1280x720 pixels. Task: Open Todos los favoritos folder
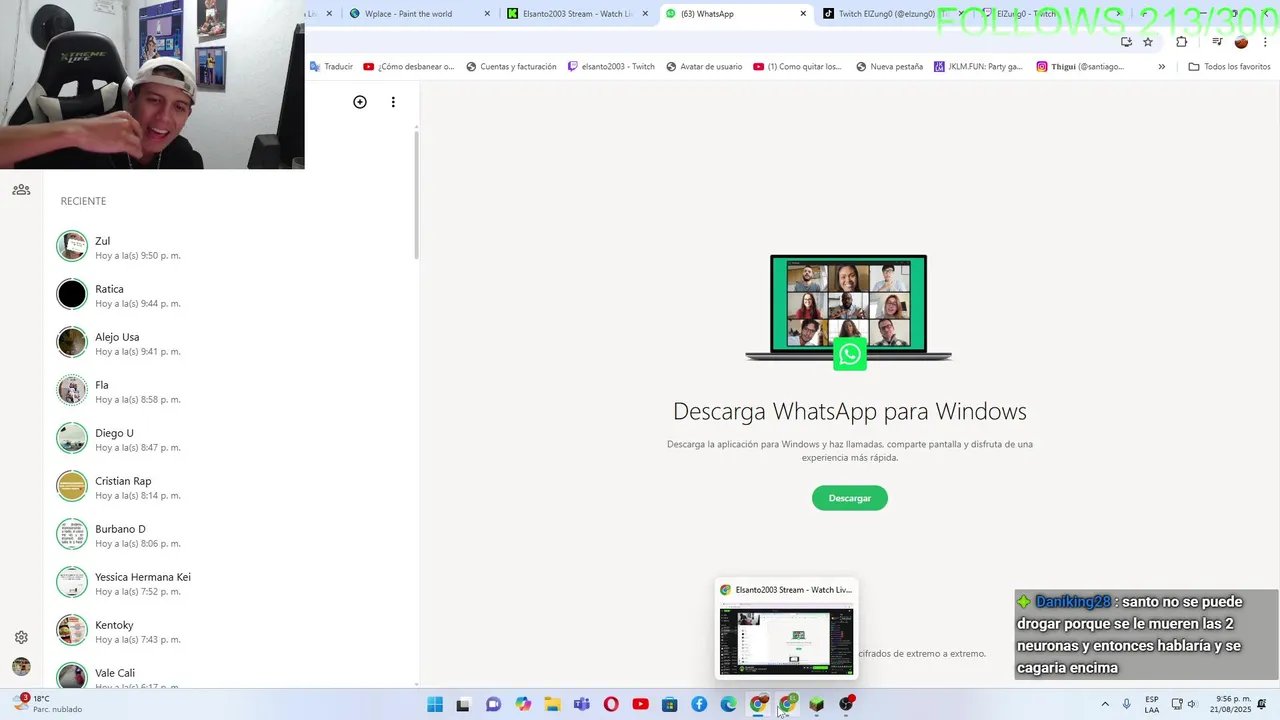[x=1229, y=67]
